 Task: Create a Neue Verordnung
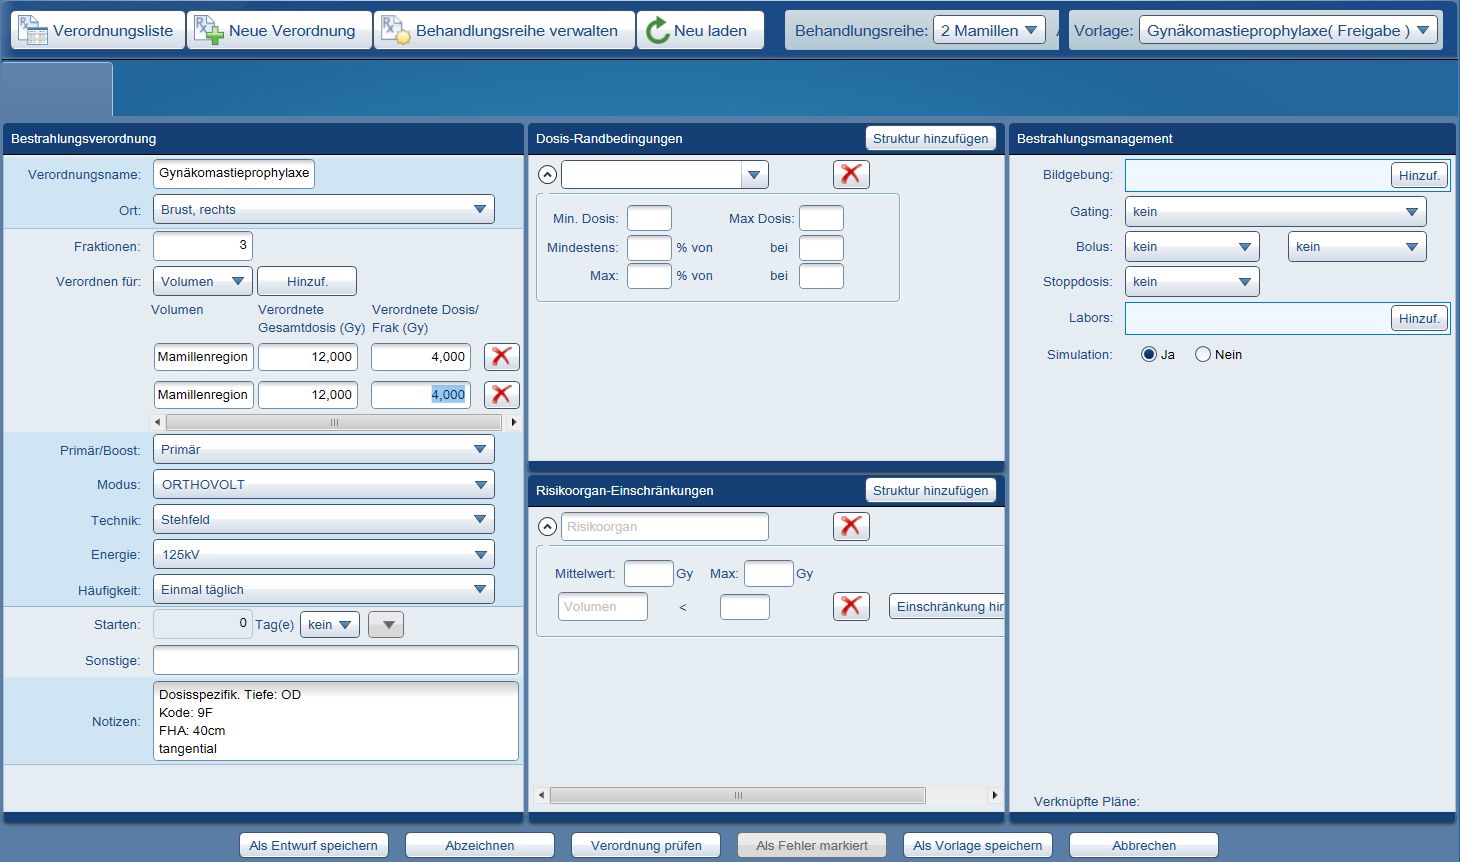coord(278,30)
